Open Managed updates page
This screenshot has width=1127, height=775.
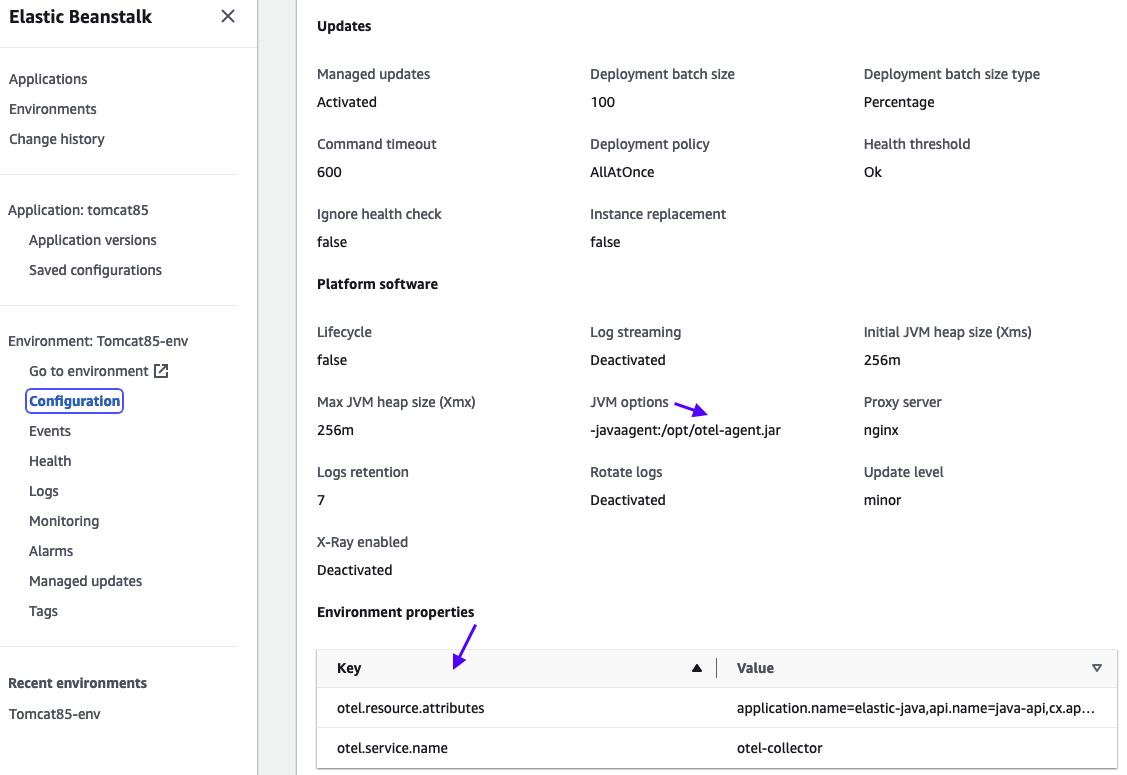point(86,581)
